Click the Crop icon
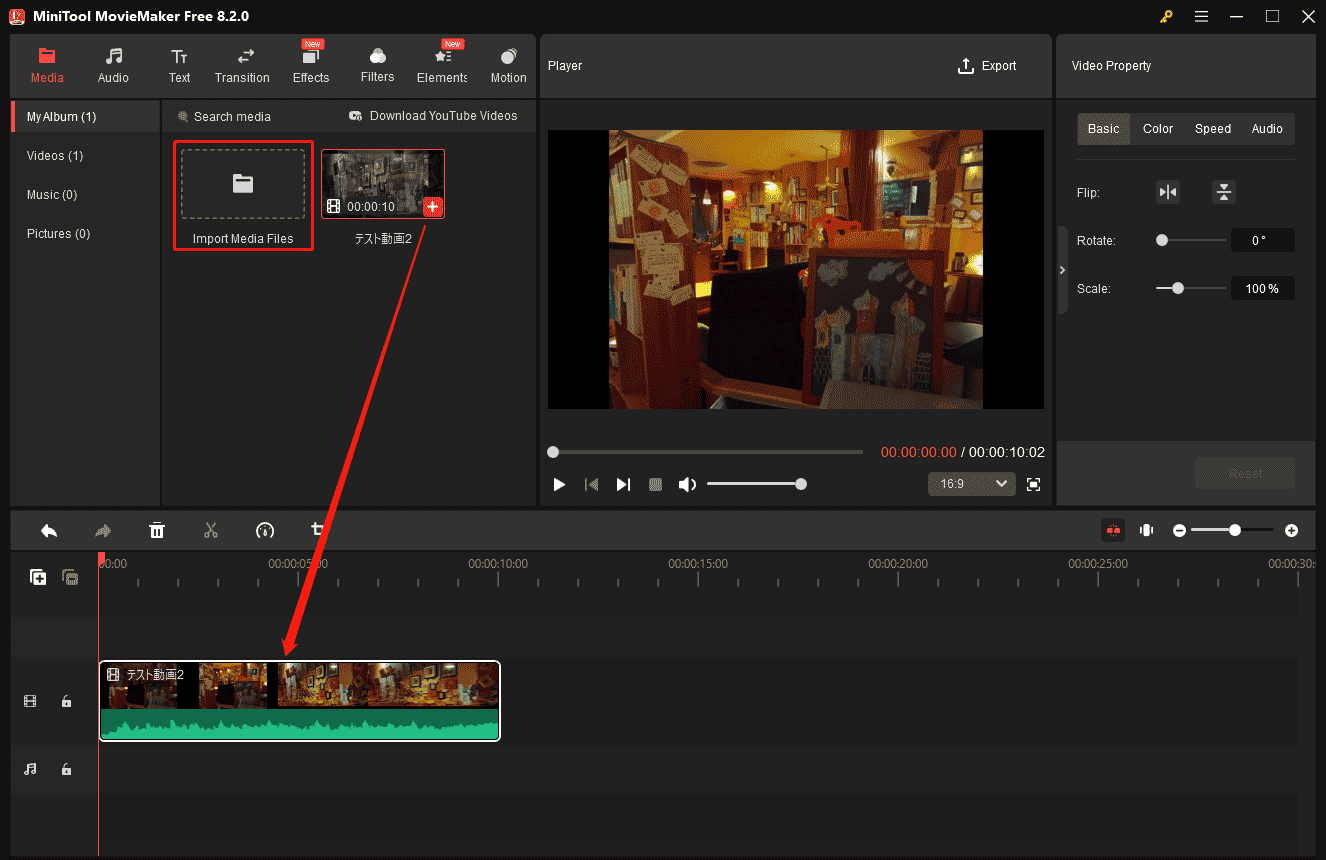This screenshot has height=860, width=1326. pyautogui.click(x=319, y=529)
